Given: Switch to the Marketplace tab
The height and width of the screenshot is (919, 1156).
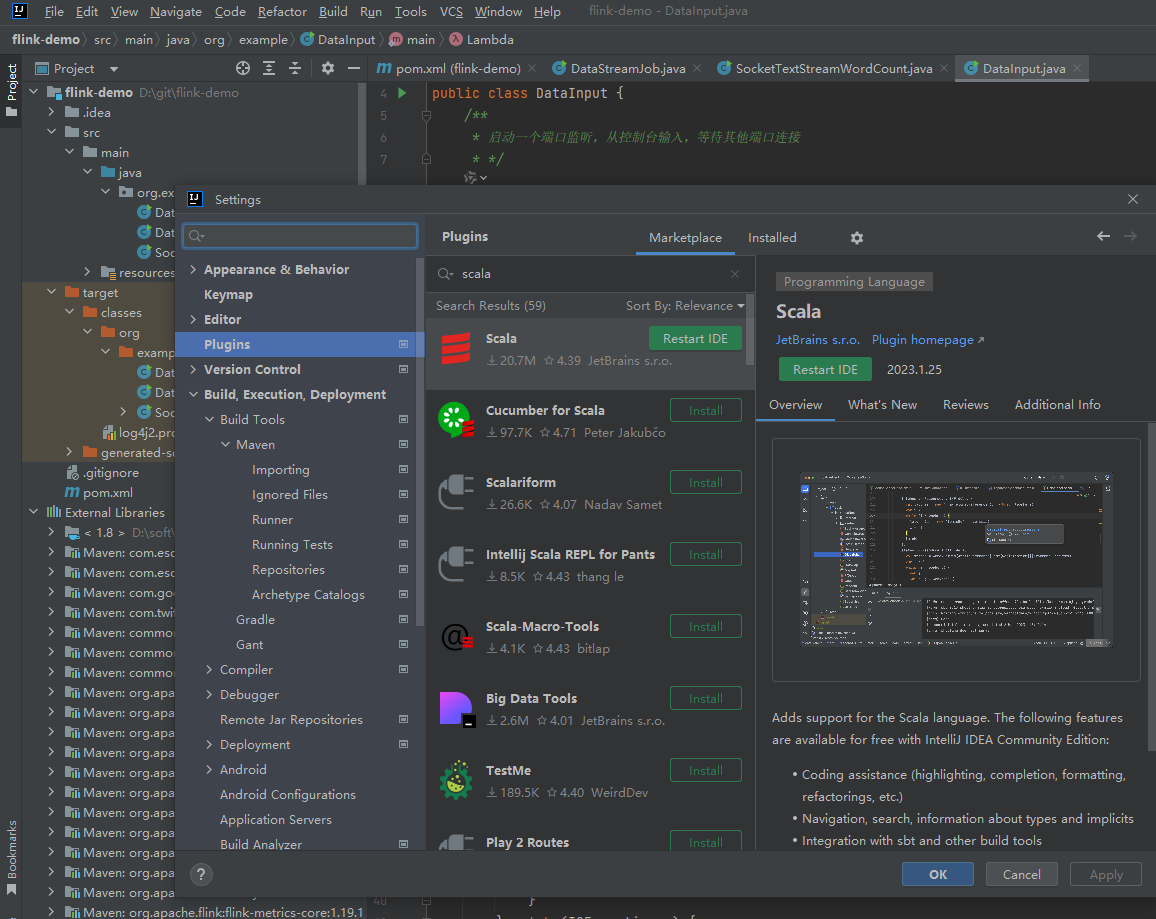Looking at the screenshot, I should point(685,238).
